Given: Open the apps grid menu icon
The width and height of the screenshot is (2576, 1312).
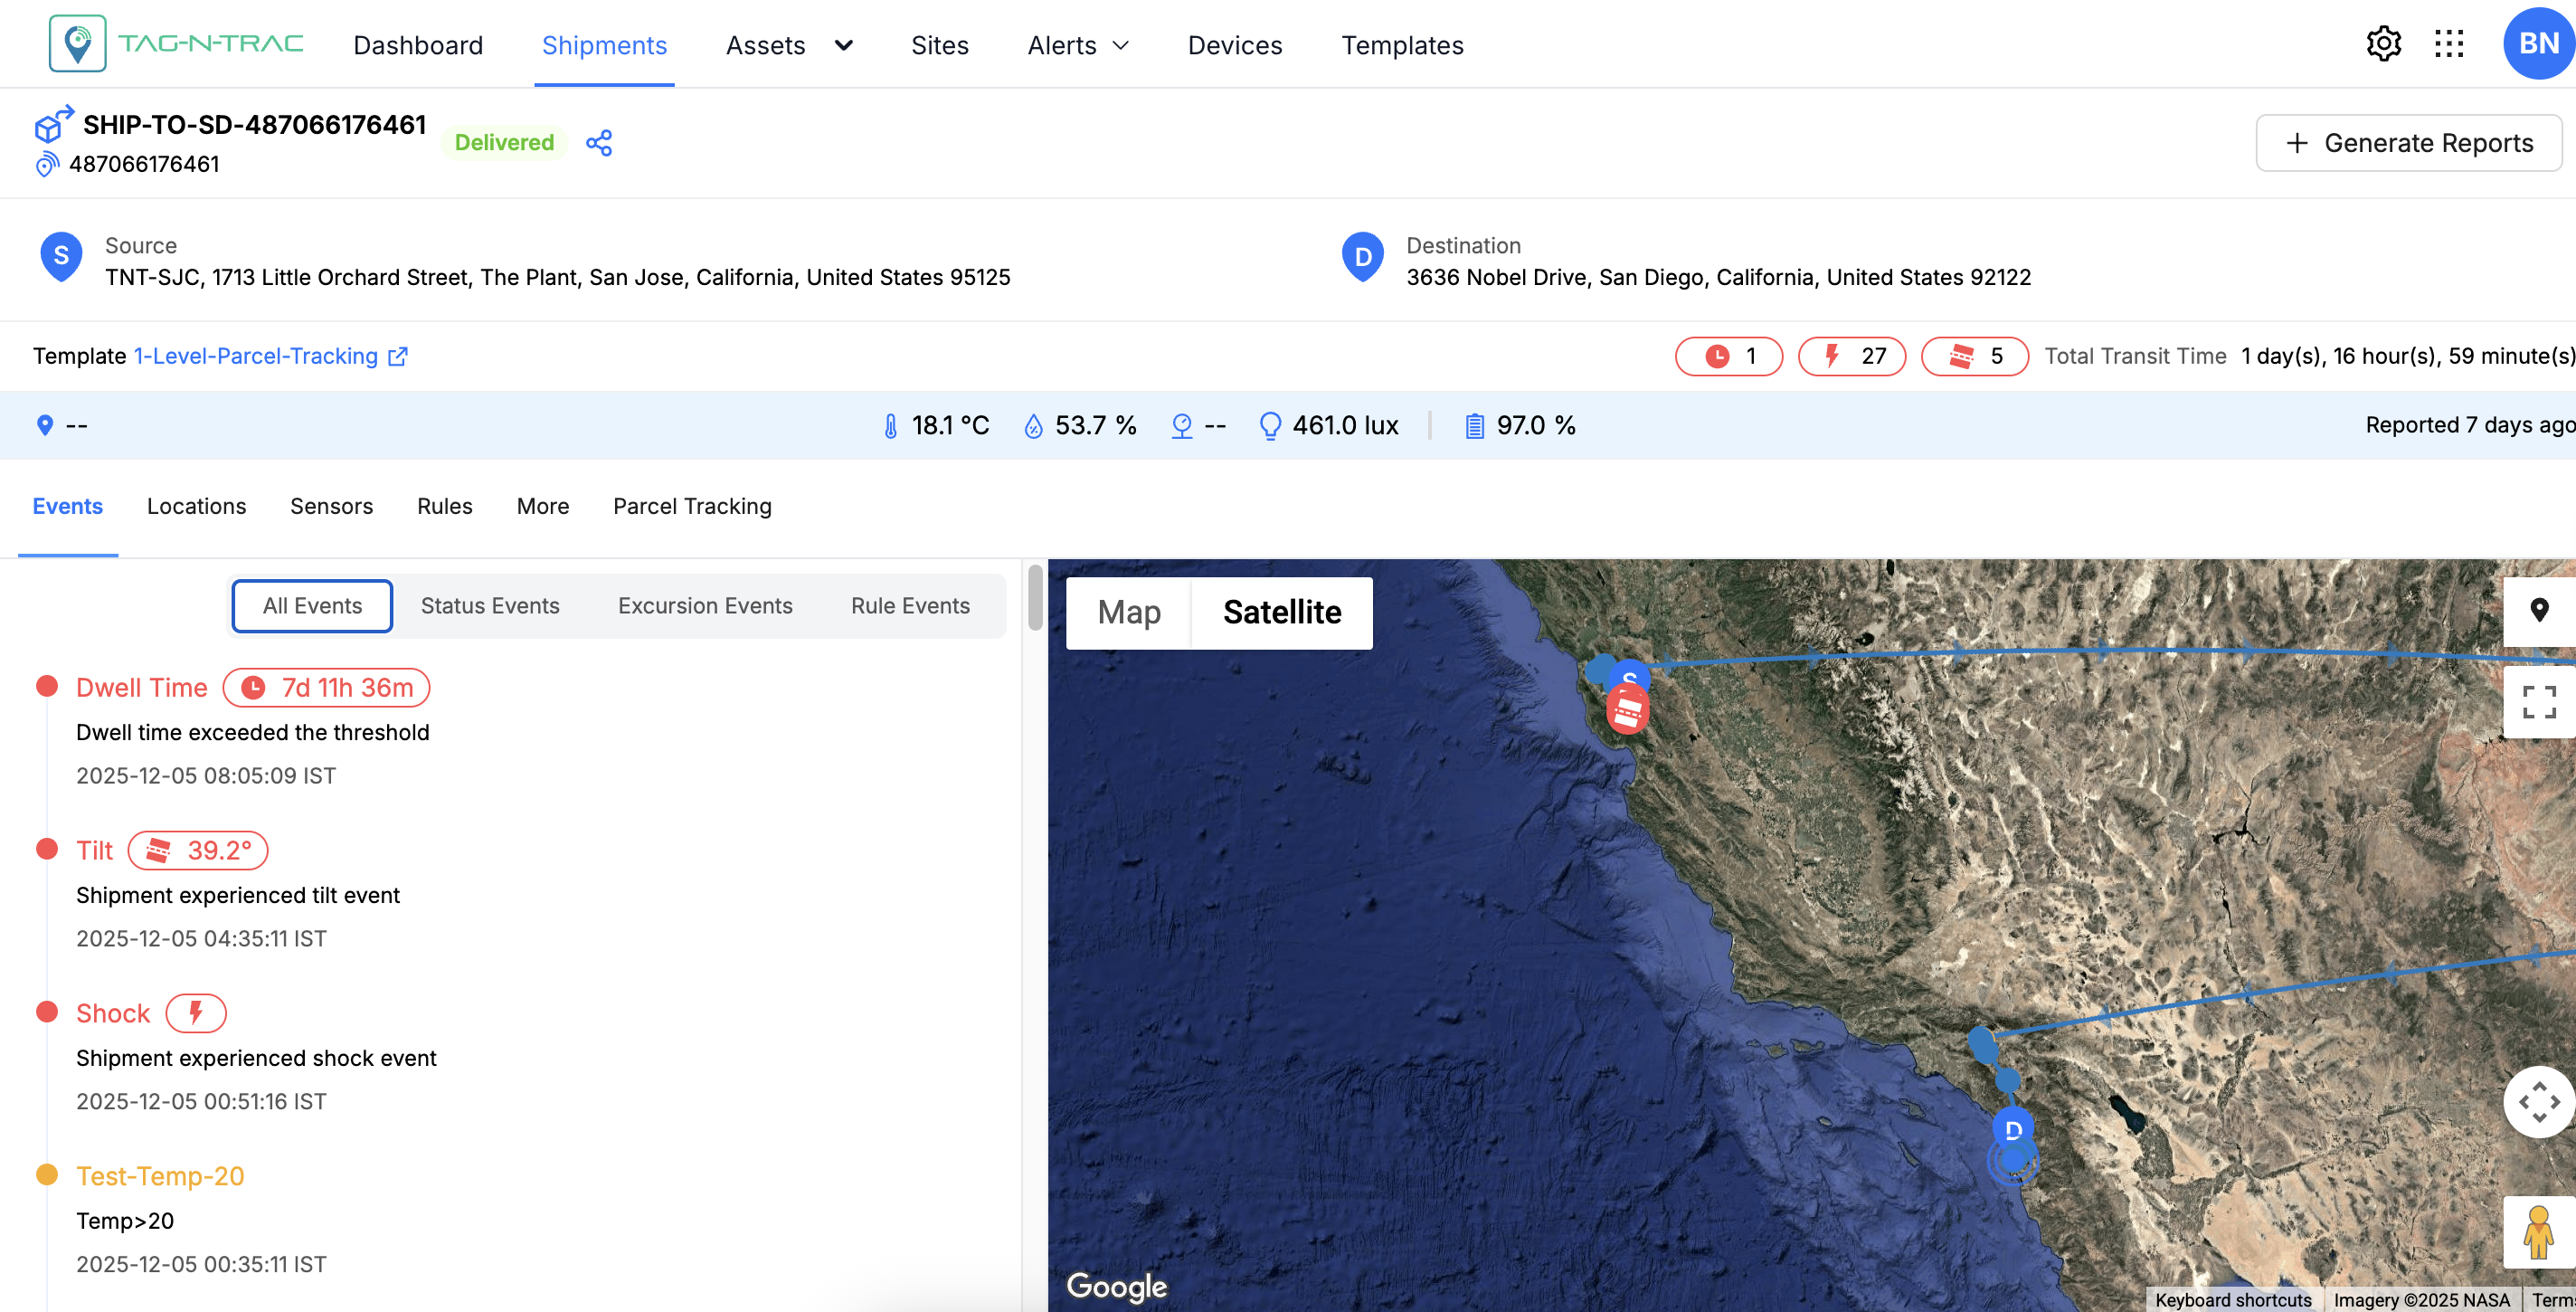Looking at the screenshot, I should click(2449, 44).
